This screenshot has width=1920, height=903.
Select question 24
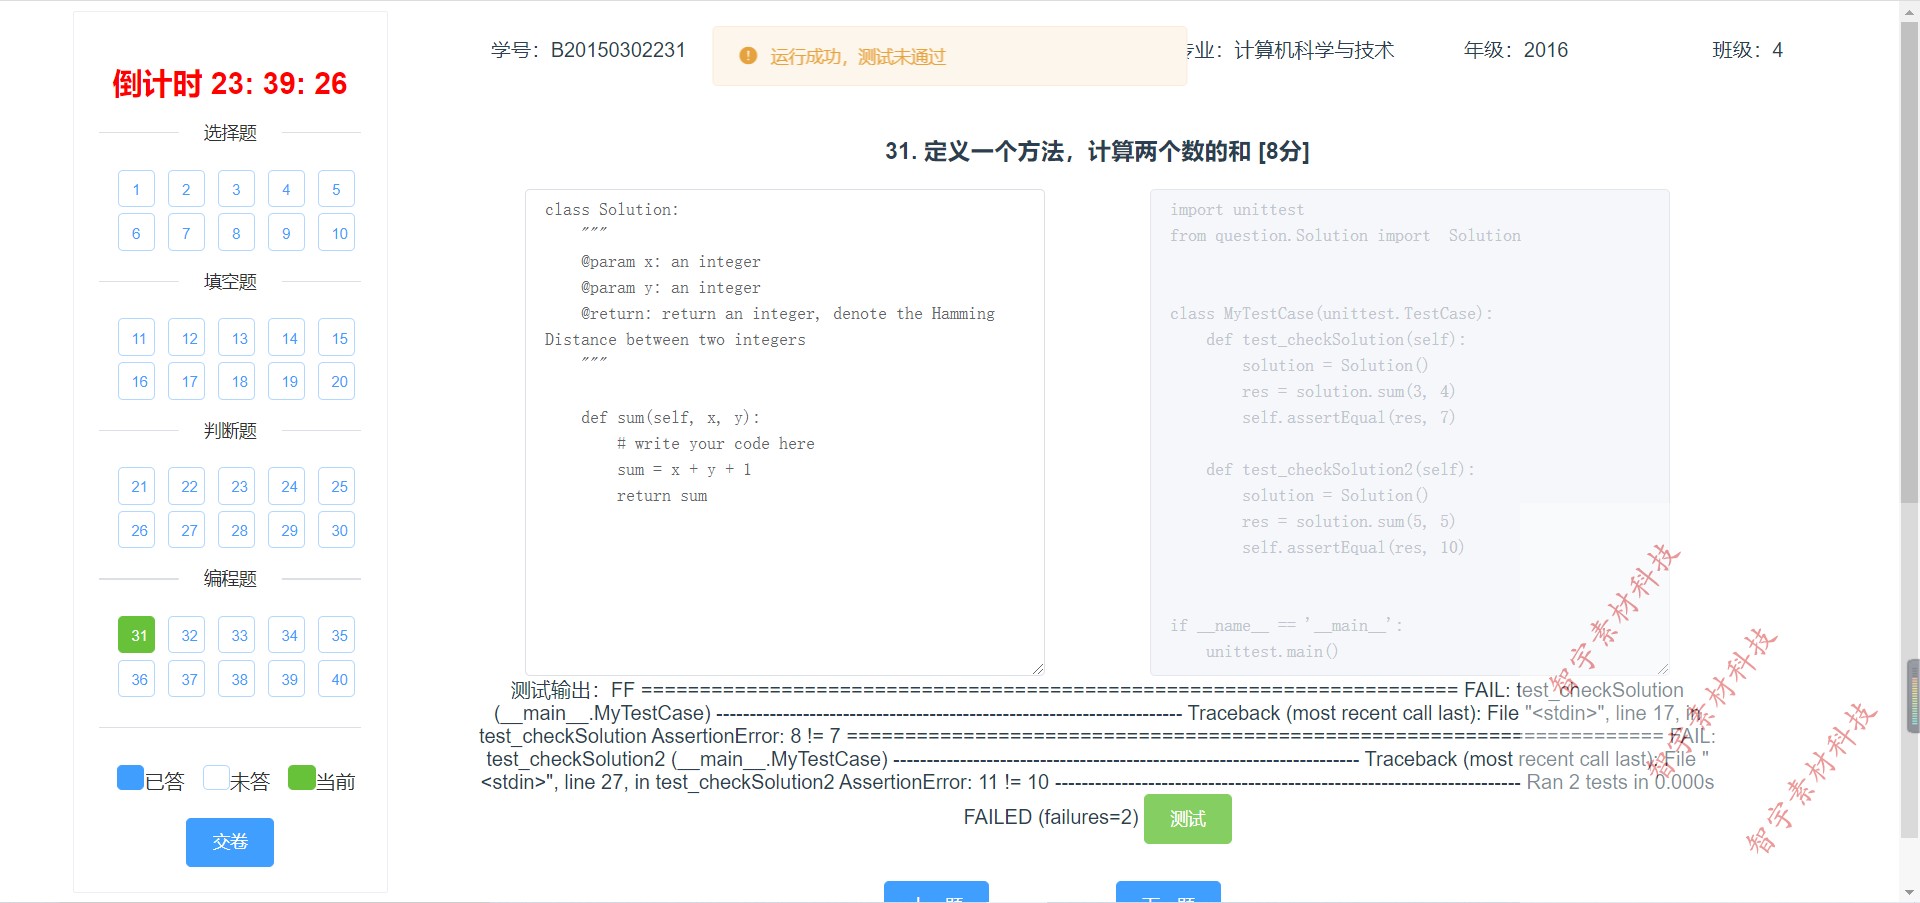point(286,486)
